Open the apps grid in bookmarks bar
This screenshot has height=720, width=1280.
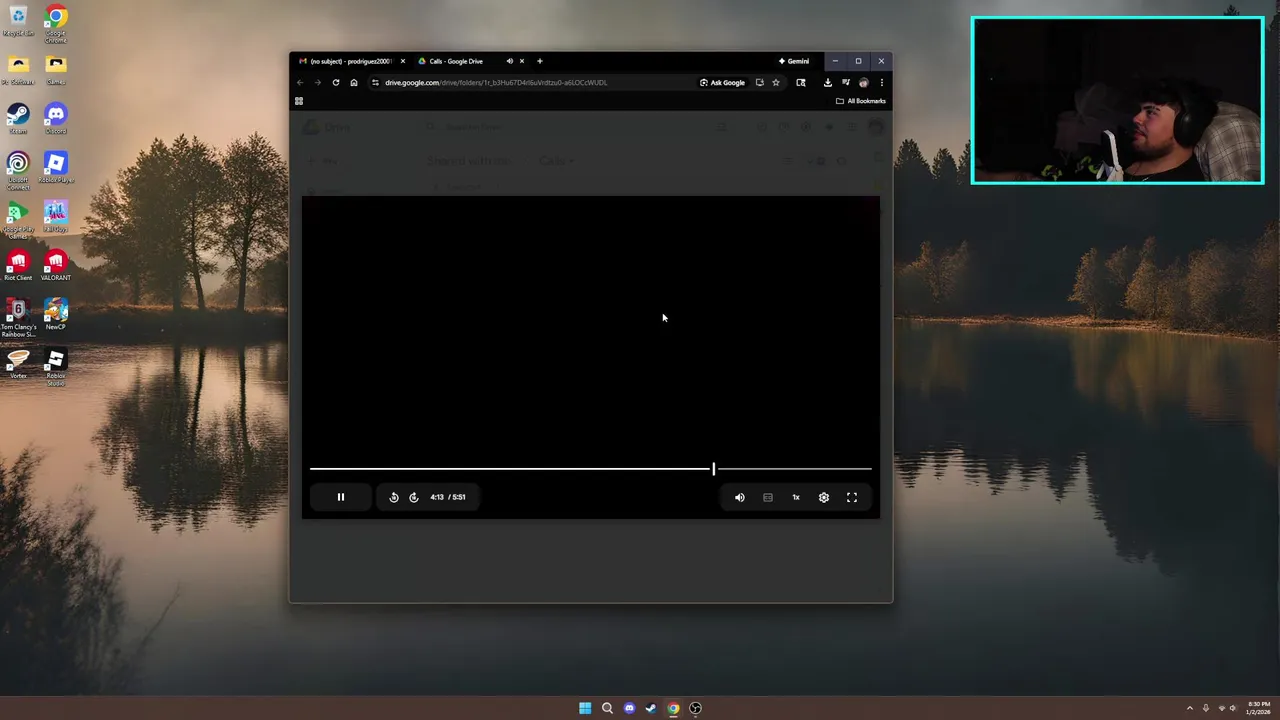pos(298,101)
